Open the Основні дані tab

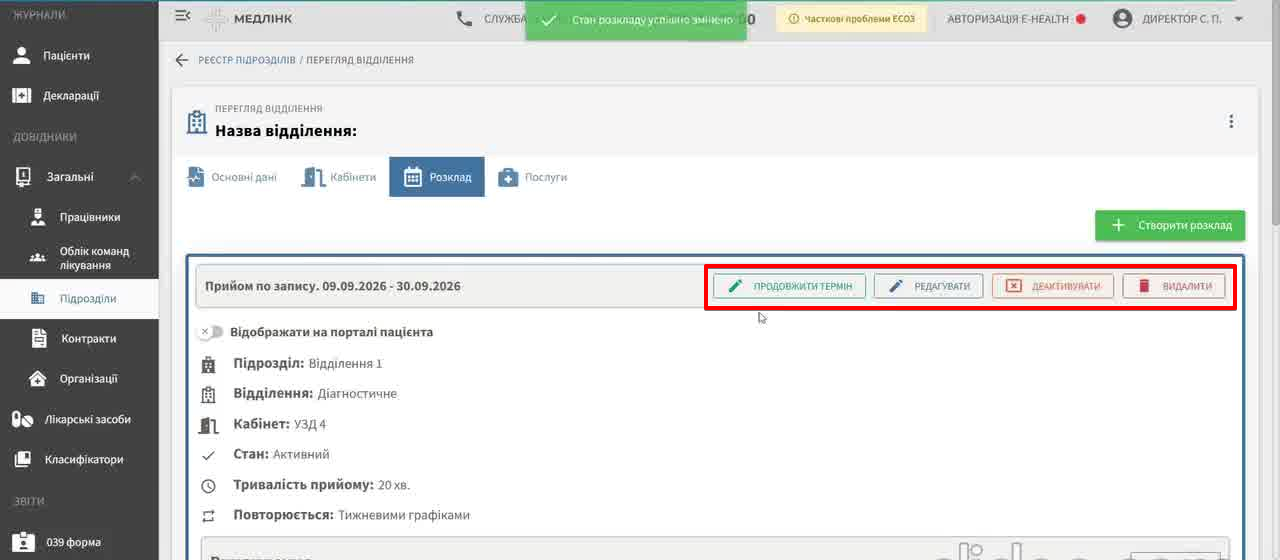[232, 177]
